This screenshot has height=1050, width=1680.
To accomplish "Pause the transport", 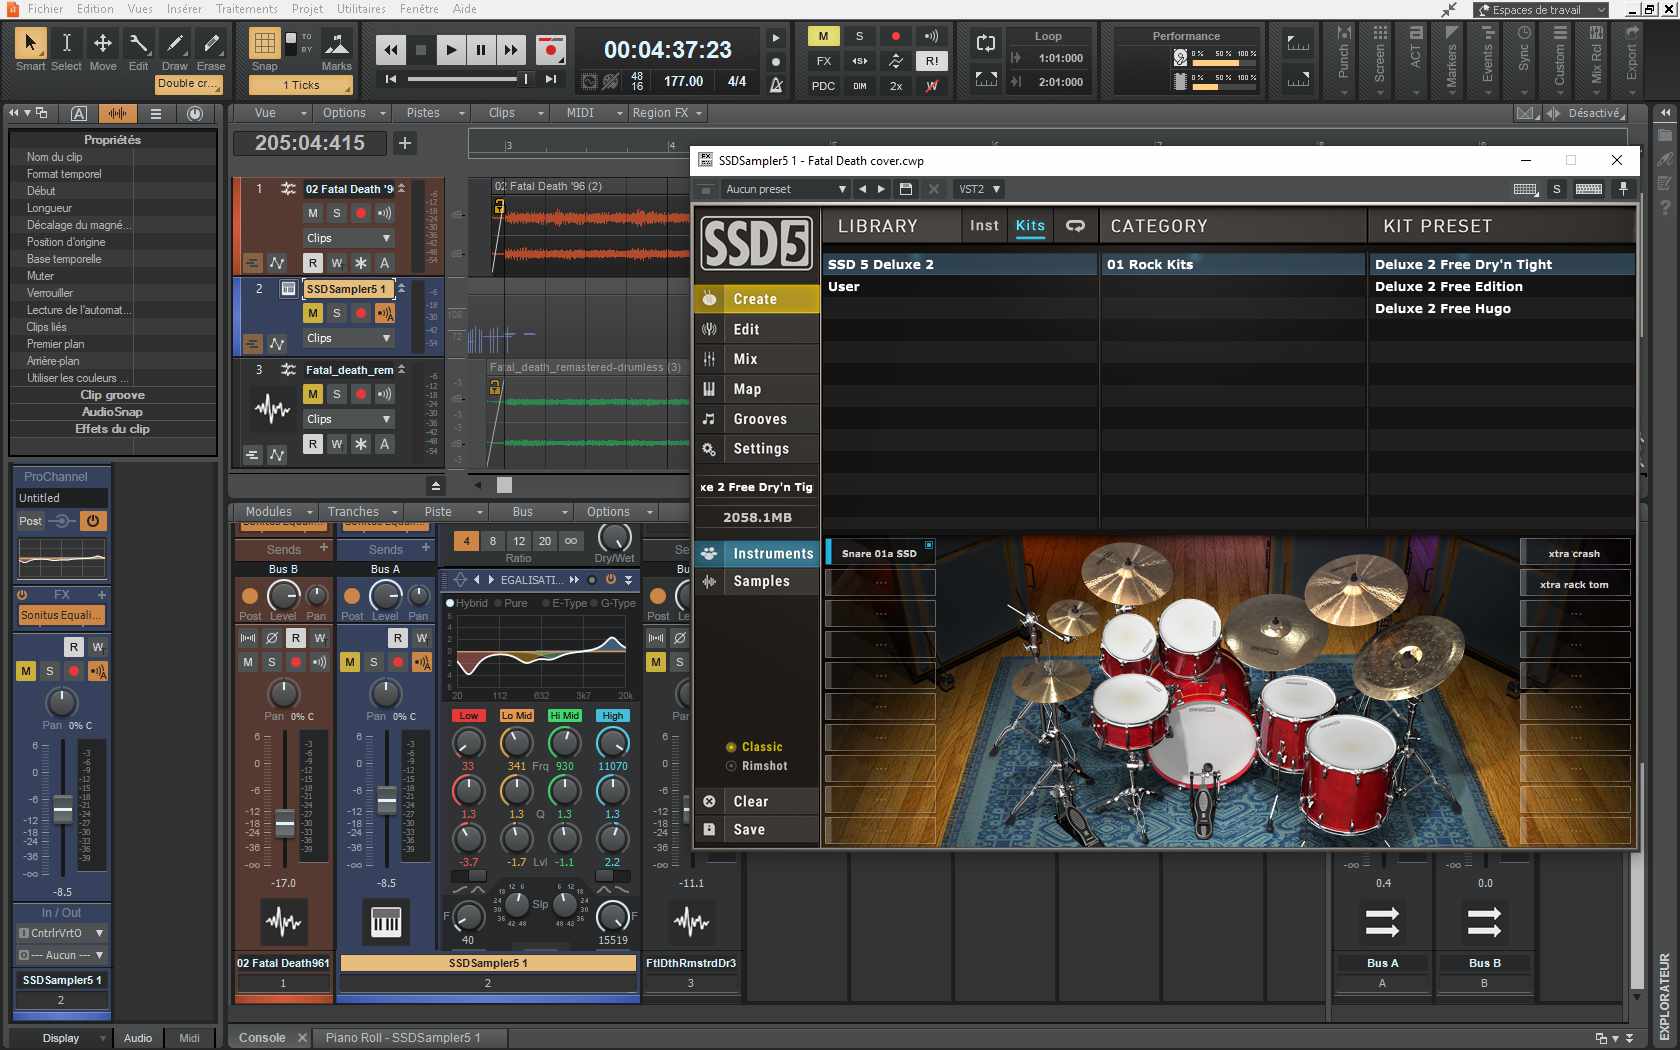I will (481, 49).
